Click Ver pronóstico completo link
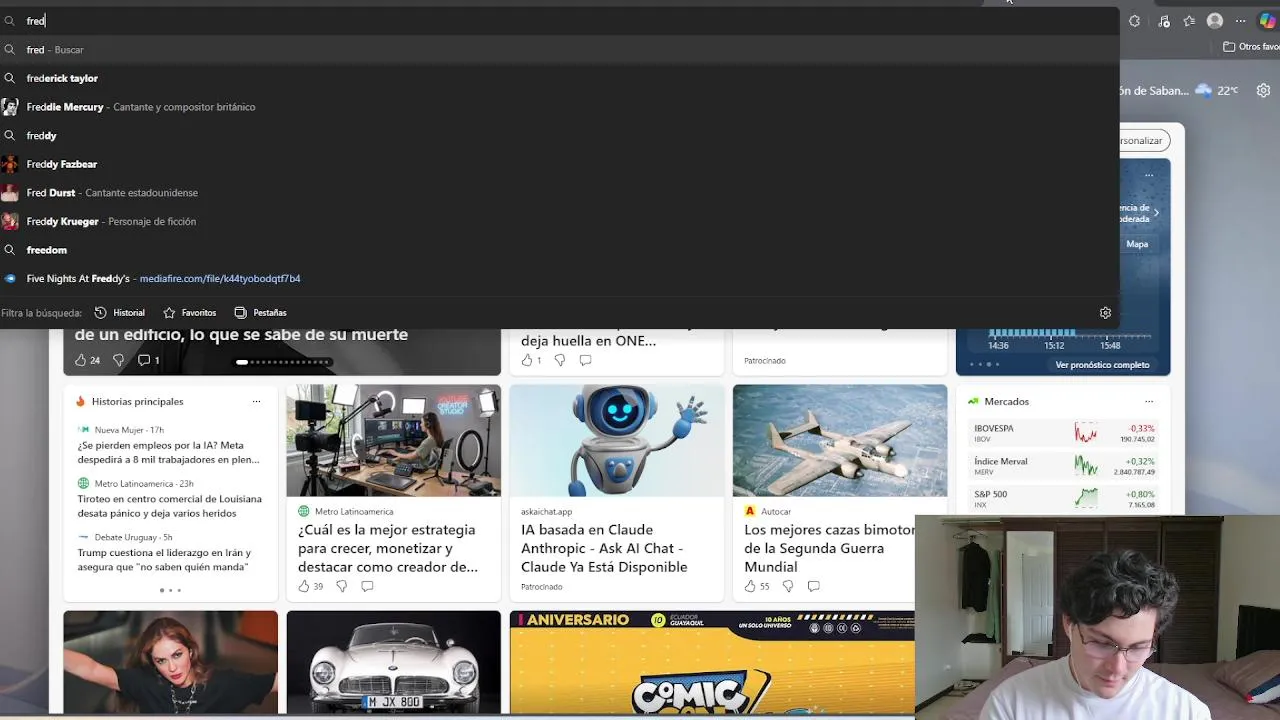This screenshot has height=720, width=1280. click(1102, 365)
